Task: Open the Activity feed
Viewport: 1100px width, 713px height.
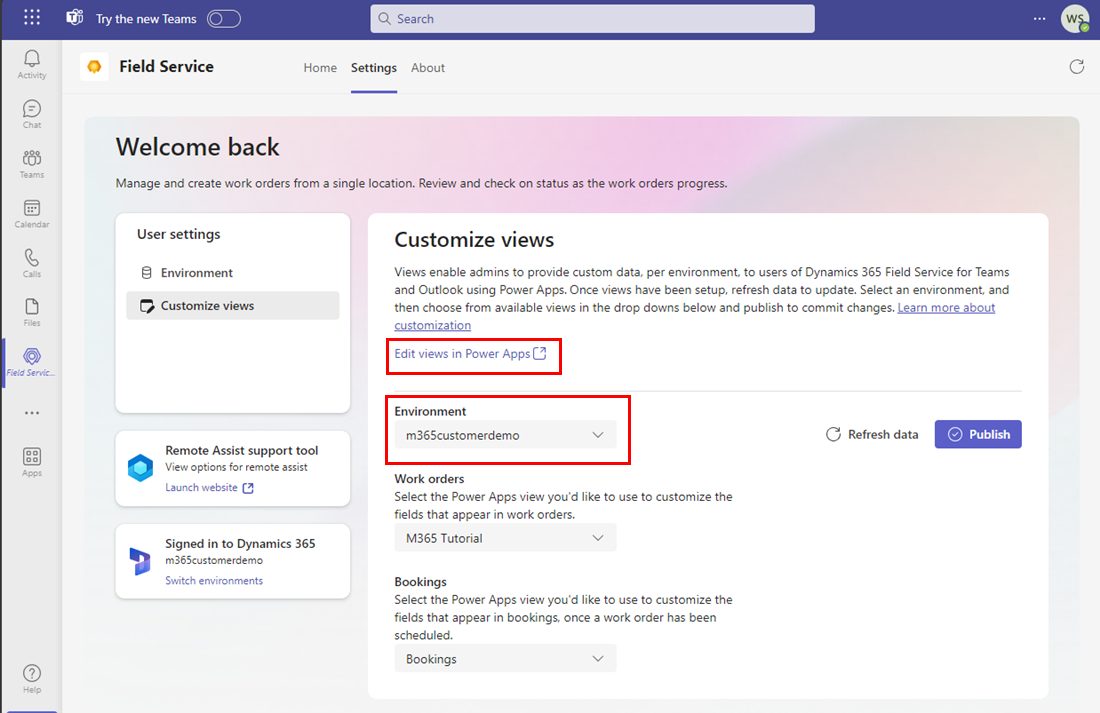Action: [x=32, y=64]
